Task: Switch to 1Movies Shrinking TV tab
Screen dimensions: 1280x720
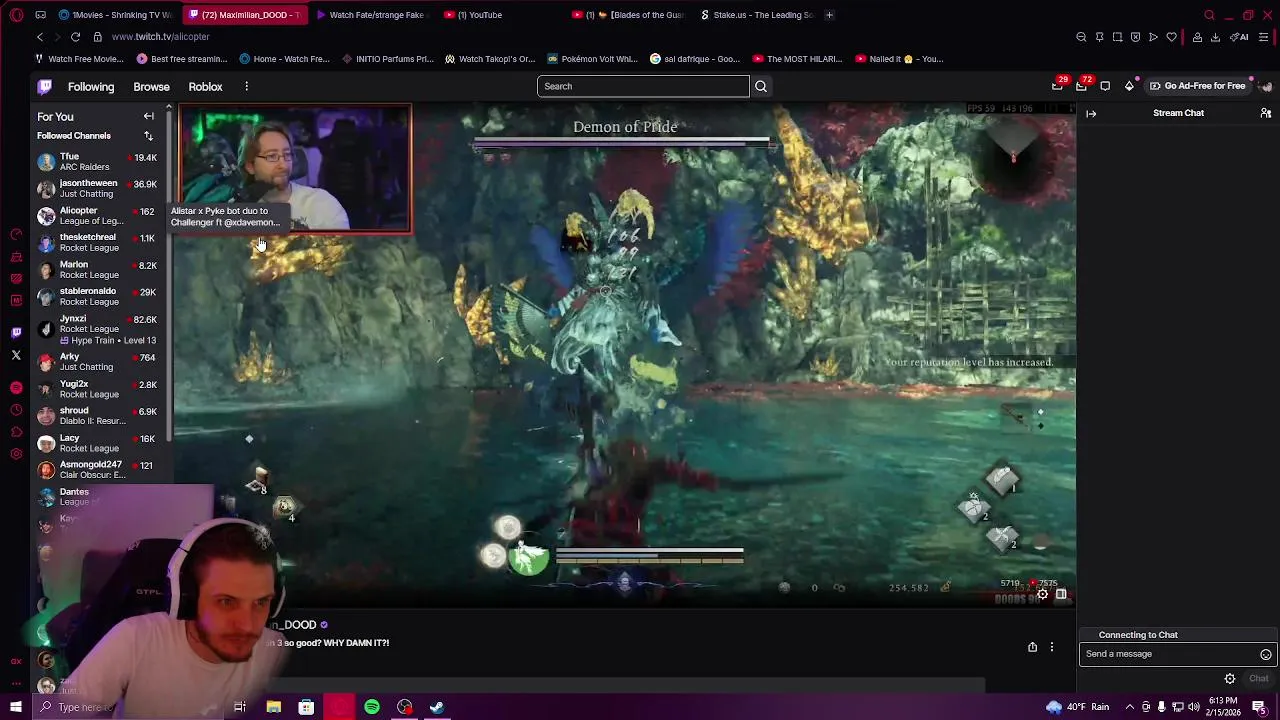Action: click(115, 15)
